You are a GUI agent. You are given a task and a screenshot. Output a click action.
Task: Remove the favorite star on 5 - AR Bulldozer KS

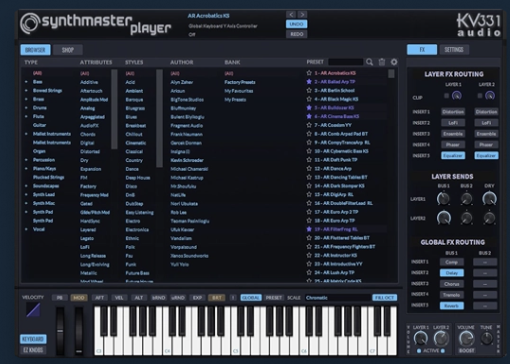coord(309,108)
